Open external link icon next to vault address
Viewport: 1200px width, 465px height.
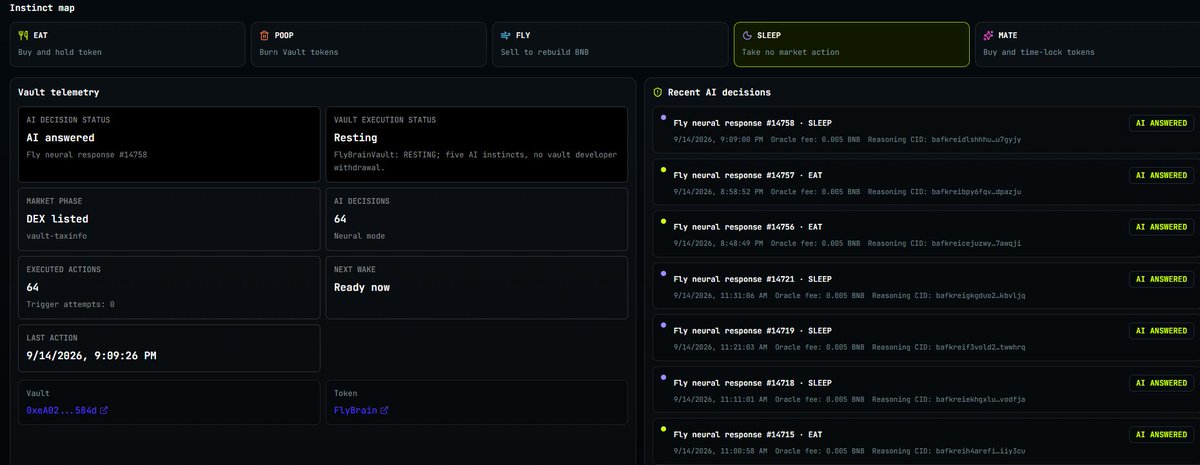[x=104, y=410]
